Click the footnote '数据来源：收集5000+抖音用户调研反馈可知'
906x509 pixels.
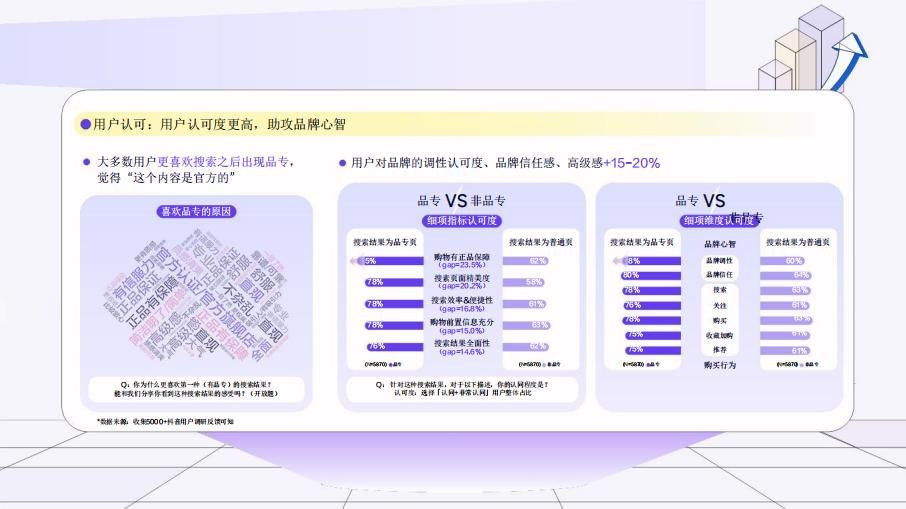(165, 422)
